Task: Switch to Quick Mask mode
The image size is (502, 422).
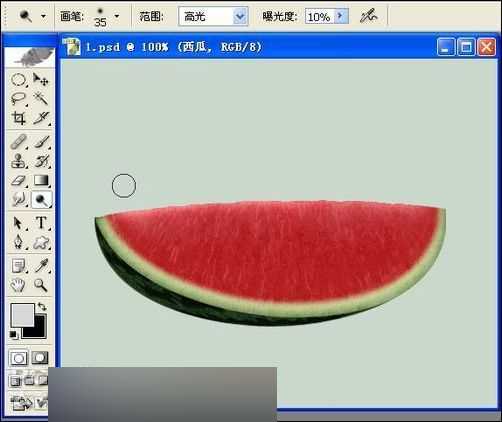Action: click(40, 358)
